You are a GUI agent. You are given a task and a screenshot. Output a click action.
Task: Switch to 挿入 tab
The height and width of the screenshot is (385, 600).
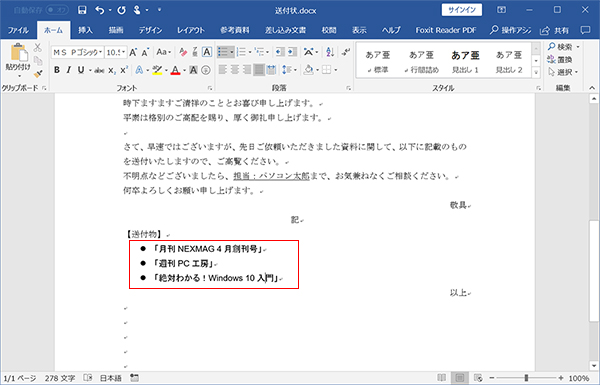pos(85,30)
